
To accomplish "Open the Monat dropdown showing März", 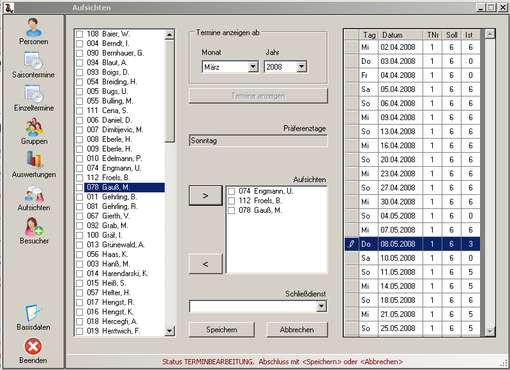I will click(x=253, y=67).
